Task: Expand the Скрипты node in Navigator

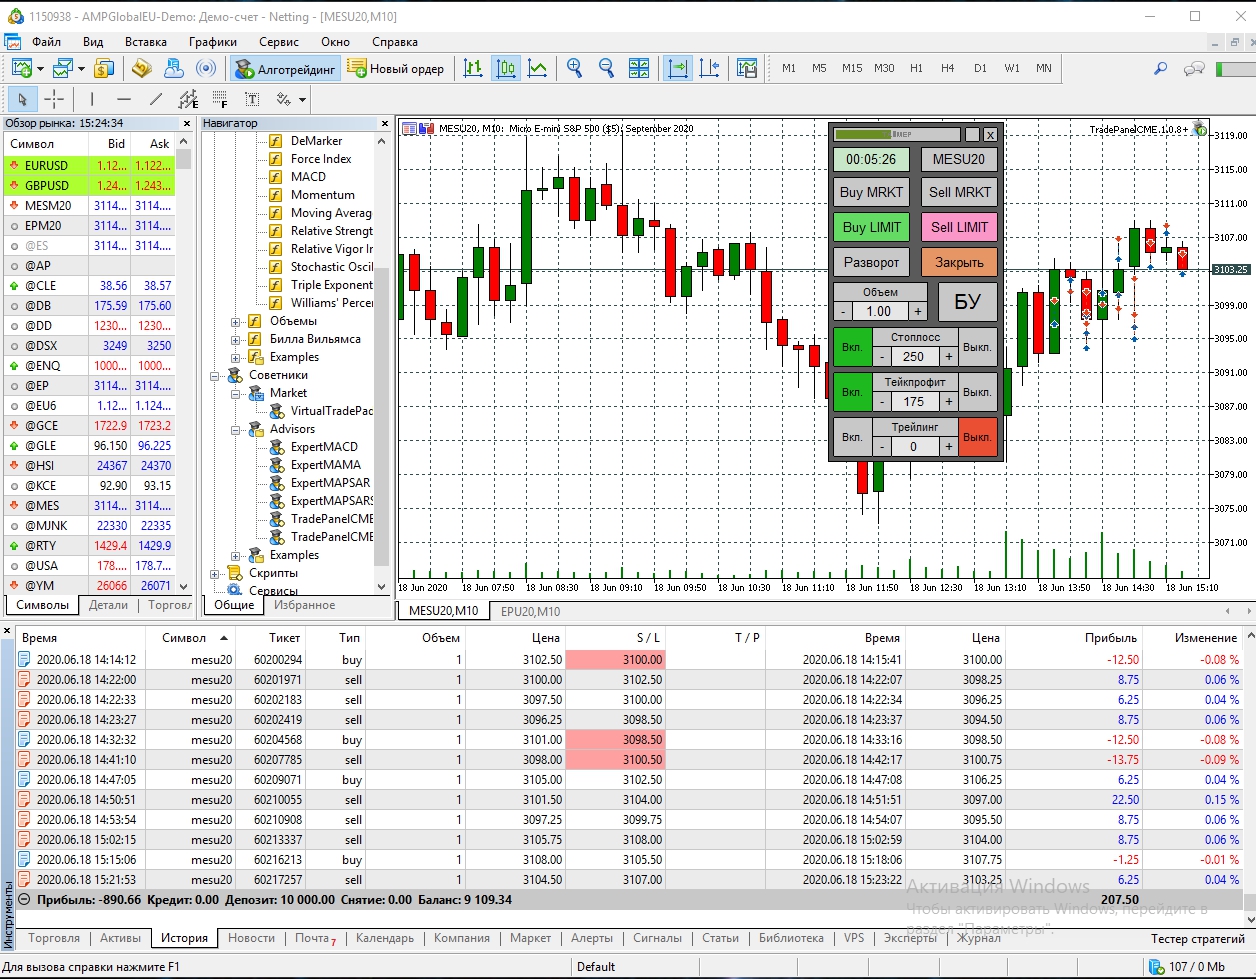Action: [215, 573]
